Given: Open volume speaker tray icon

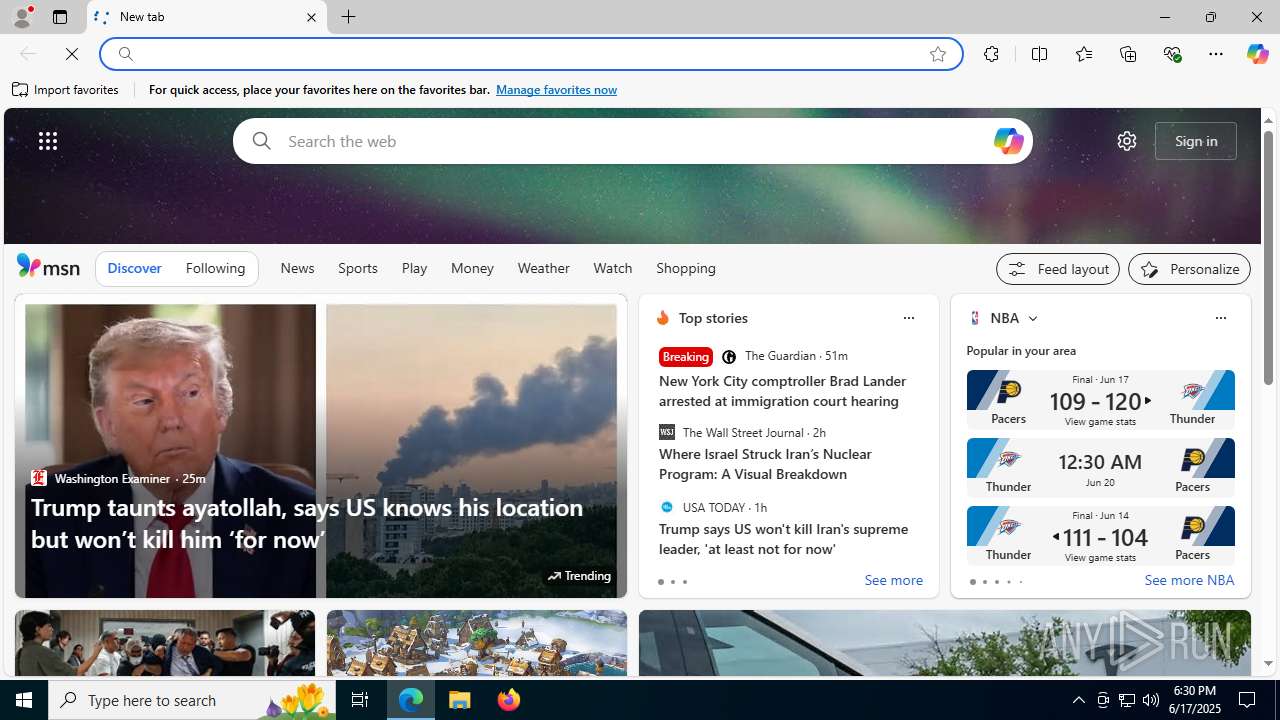Looking at the screenshot, I should click(x=1151, y=700).
